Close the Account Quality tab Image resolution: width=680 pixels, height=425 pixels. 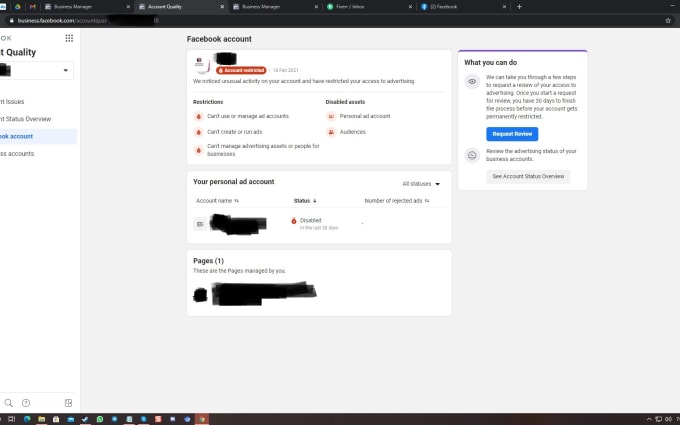(x=222, y=7)
